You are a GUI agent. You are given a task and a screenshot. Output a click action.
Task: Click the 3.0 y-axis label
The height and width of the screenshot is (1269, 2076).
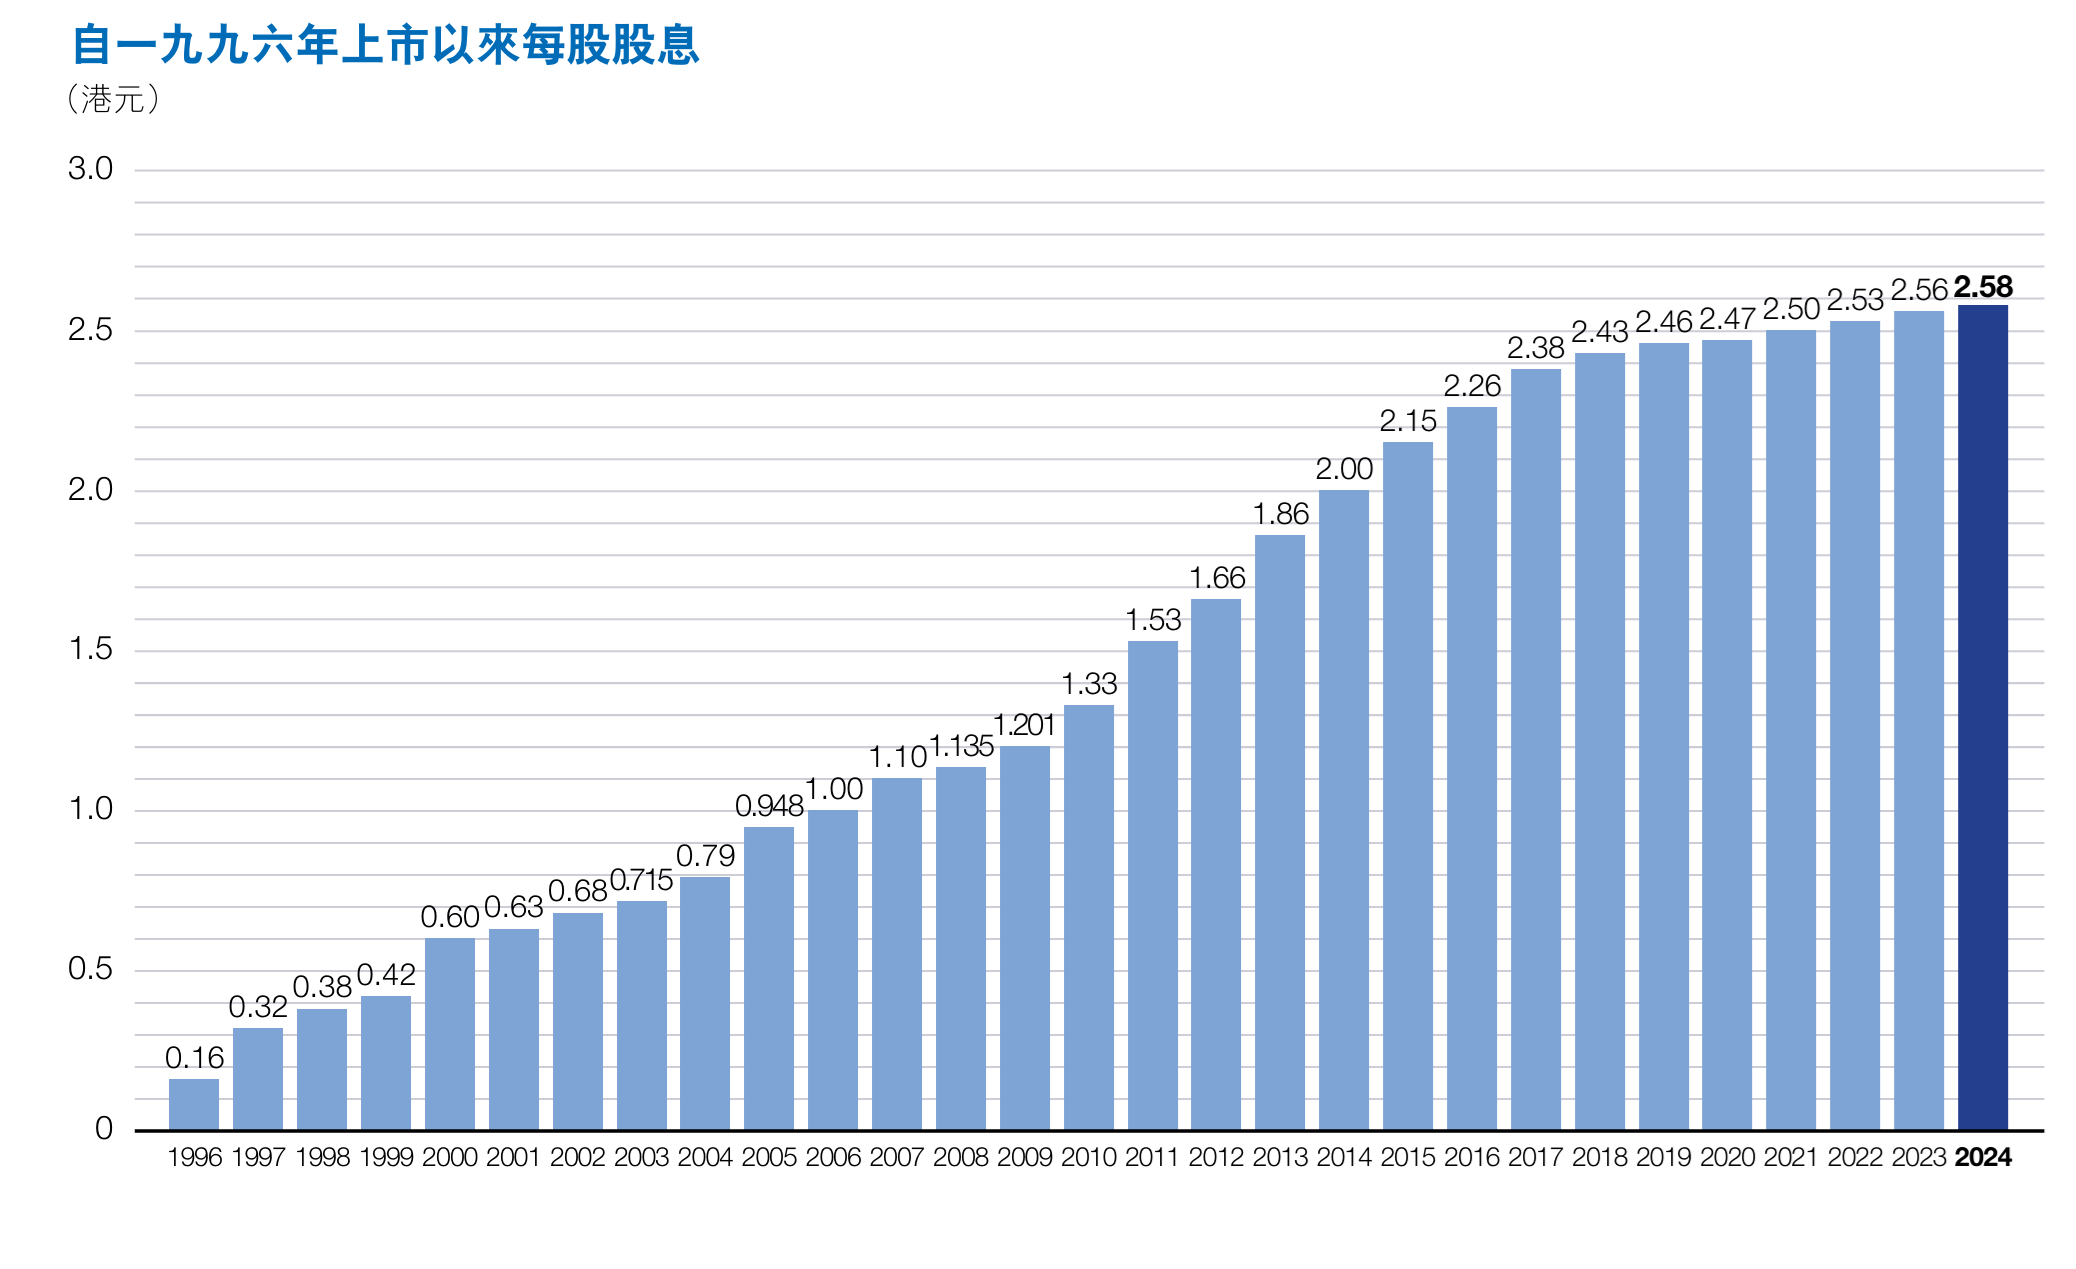click(90, 169)
